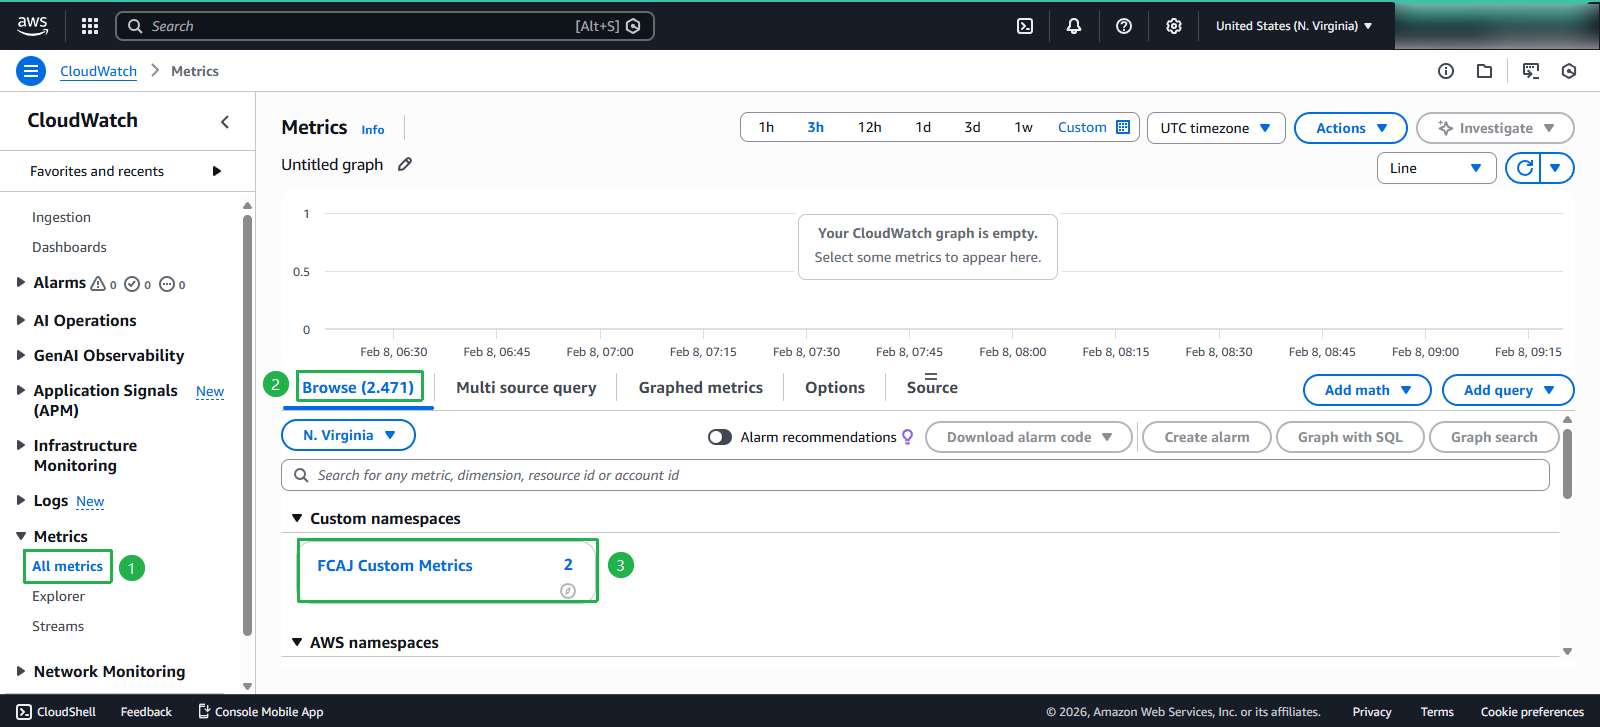The image size is (1600, 727).
Task: Collapse the CloudWatch side panel arrow
Action: tap(225, 122)
